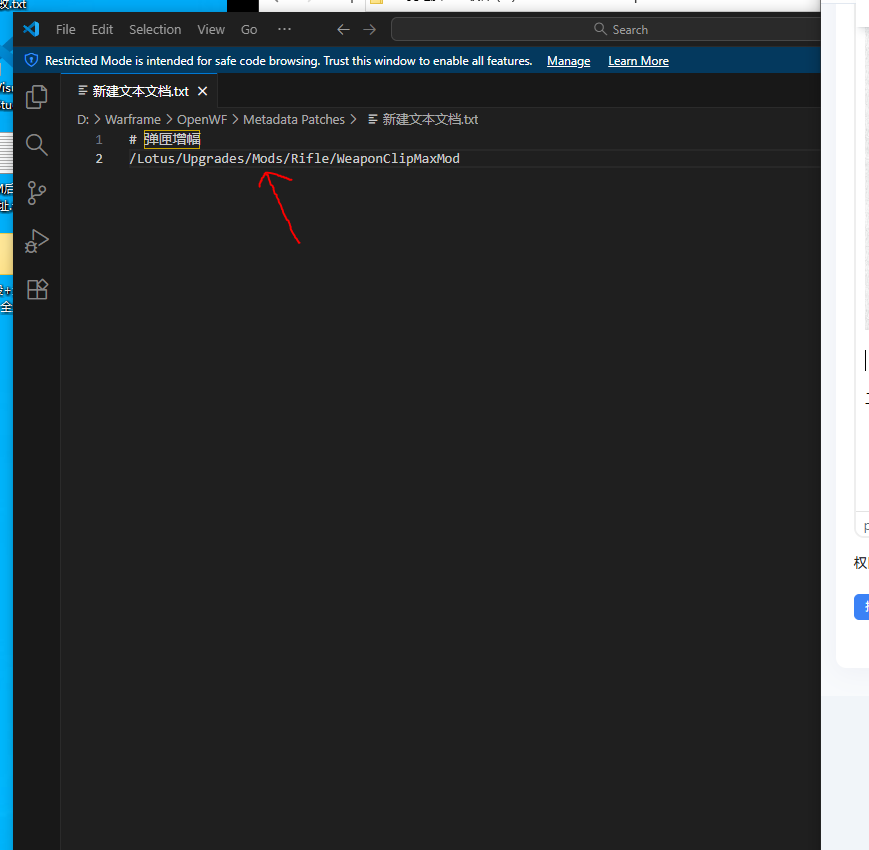Go back with the left arrow

coord(343,29)
